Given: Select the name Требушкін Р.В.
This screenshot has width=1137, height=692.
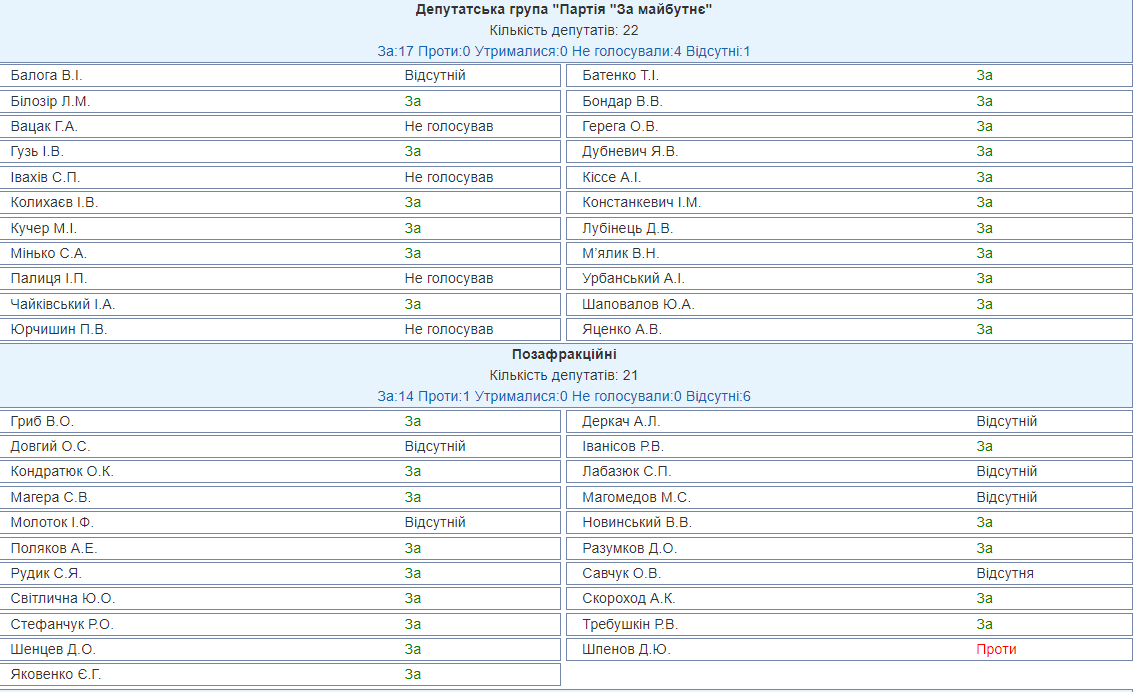Looking at the screenshot, I should [x=629, y=625].
